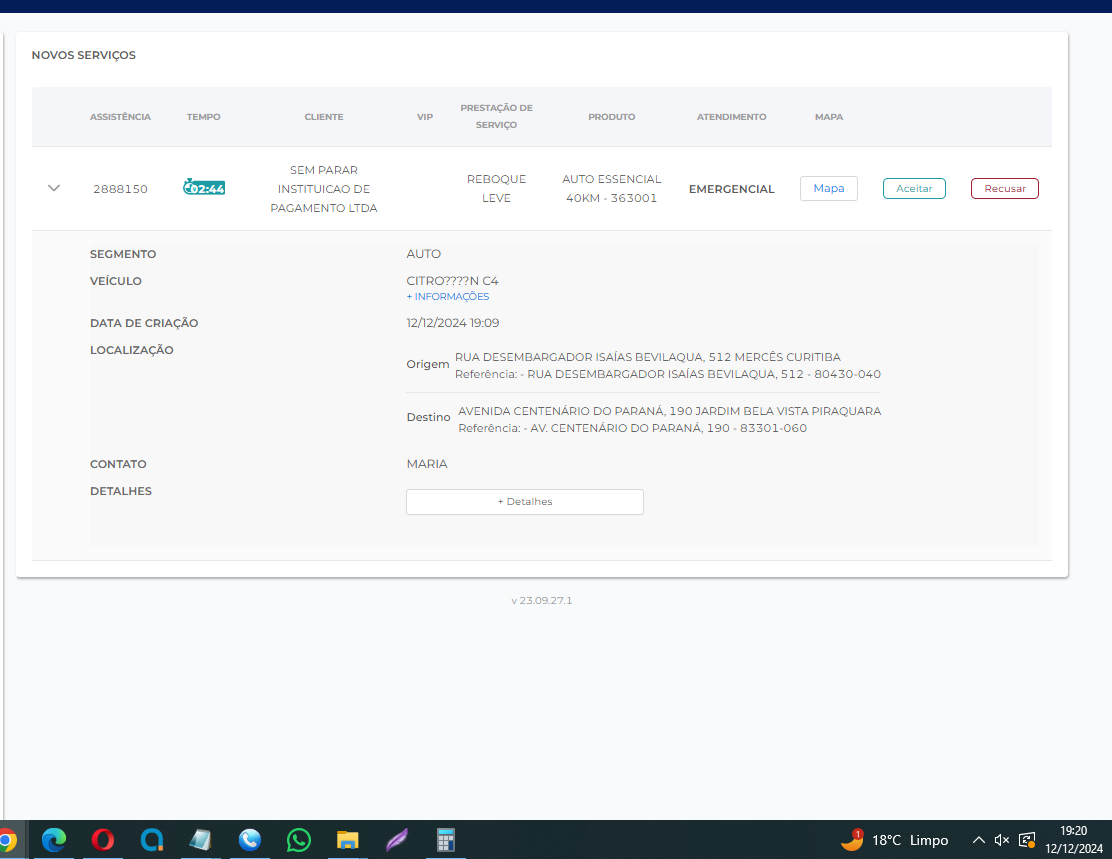The height and width of the screenshot is (859, 1112).
Task: Expand the + Detalhes section
Action: pyautogui.click(x=524, y=502)
